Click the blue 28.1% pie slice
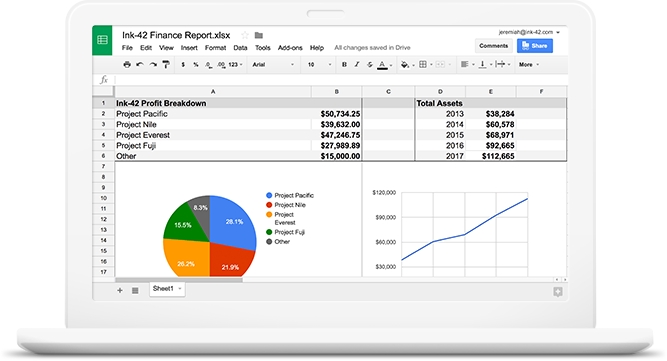The height and width of the screenshot is (361, 667). 234,222
